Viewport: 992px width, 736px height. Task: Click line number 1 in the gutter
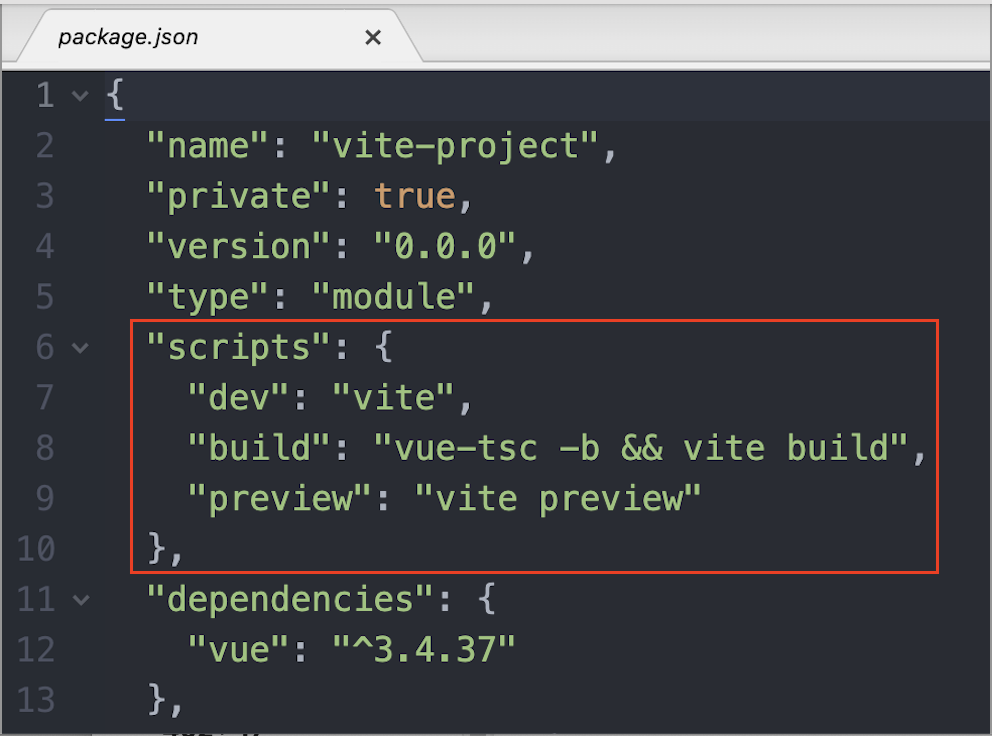[x=44, y=95]
